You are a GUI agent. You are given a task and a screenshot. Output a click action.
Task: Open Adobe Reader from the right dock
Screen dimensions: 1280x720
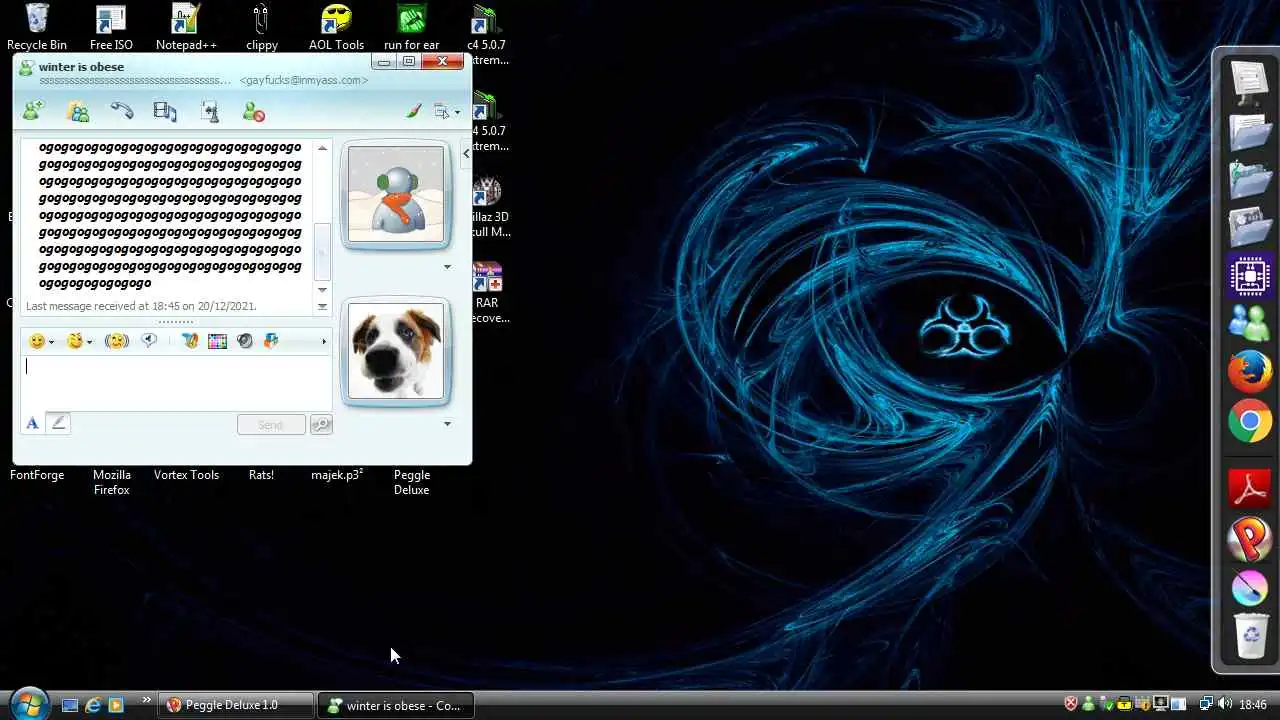coord(1250,490)
